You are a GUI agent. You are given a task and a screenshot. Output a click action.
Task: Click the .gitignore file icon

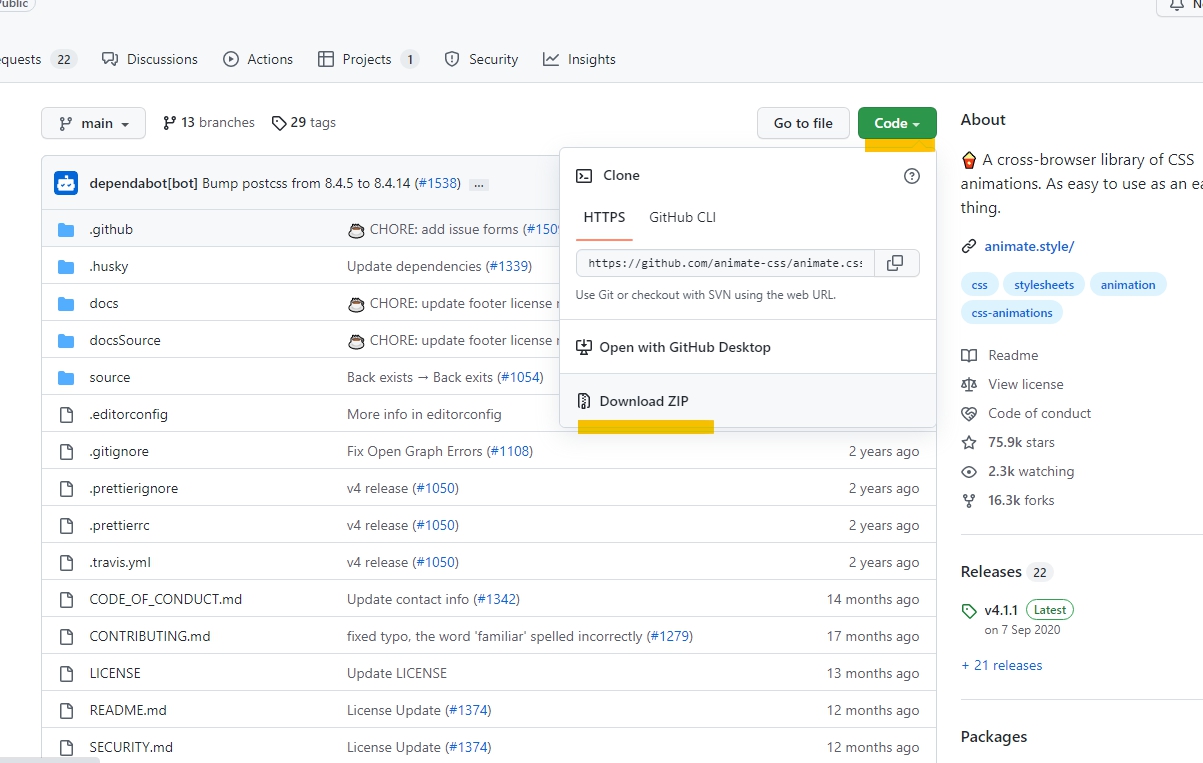66,451
